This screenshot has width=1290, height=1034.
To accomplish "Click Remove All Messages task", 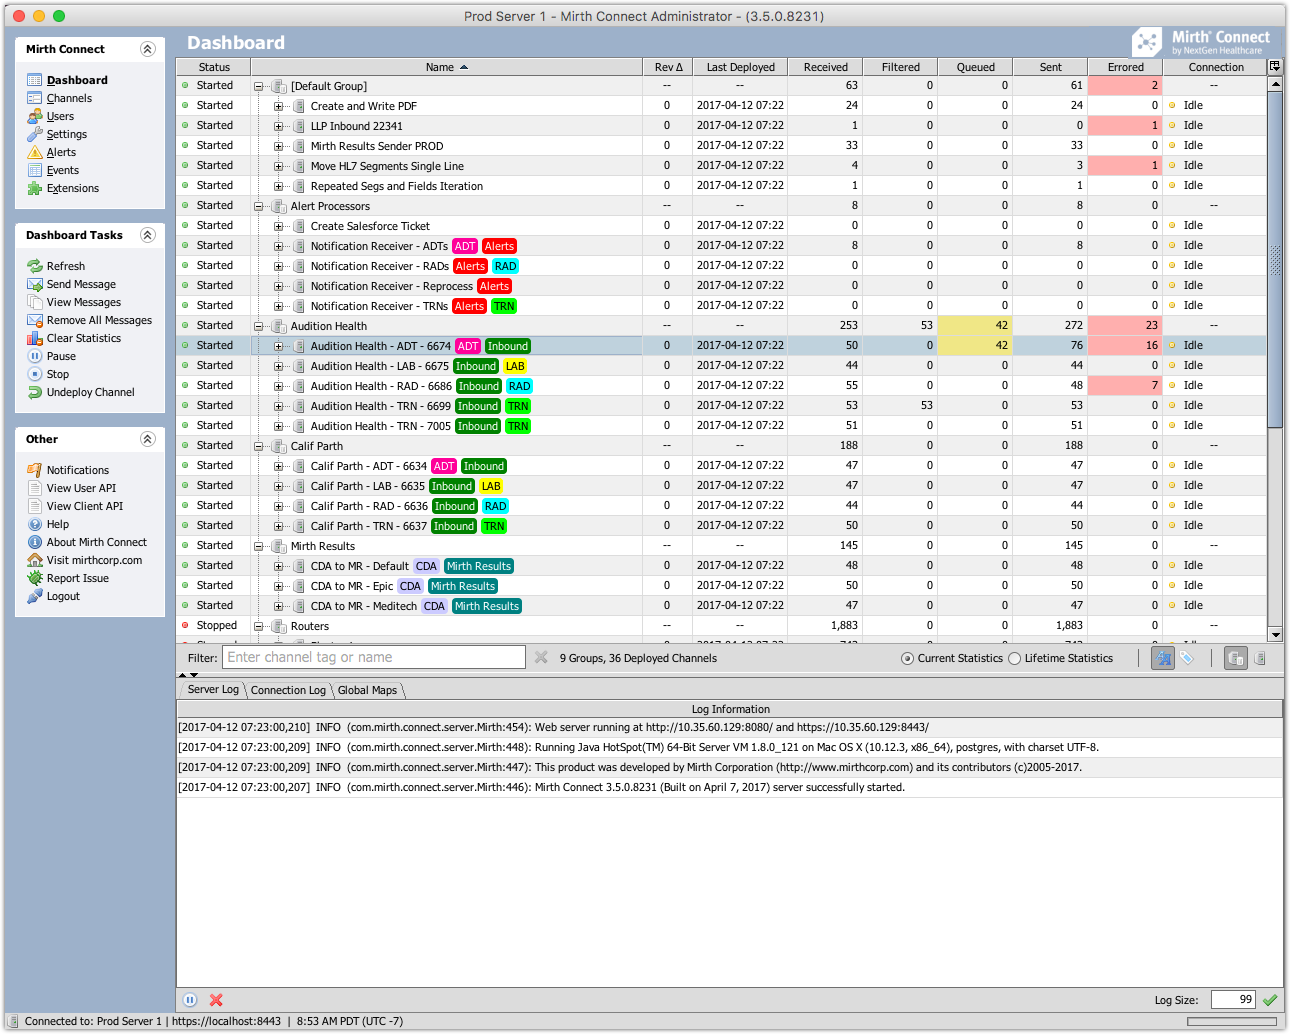I will click(99, 320).
